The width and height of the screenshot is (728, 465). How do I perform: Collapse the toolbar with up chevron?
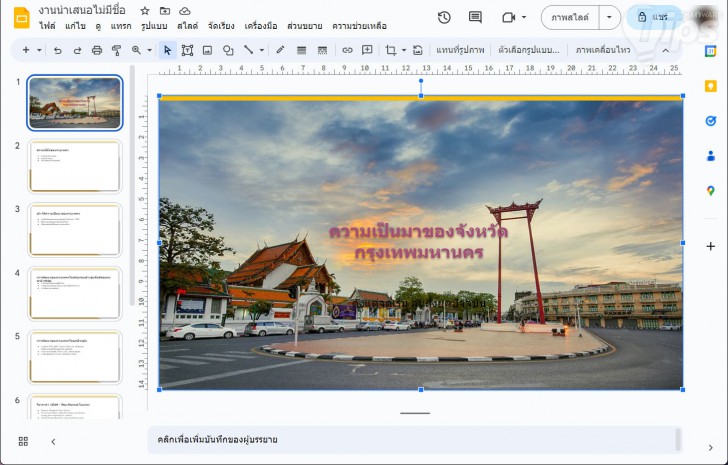point(665,50)
